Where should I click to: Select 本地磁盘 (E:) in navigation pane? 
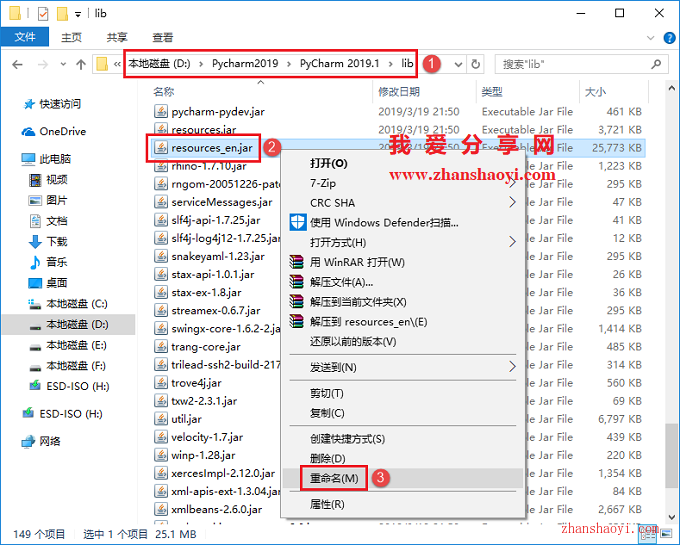click(x=76, y=346)
